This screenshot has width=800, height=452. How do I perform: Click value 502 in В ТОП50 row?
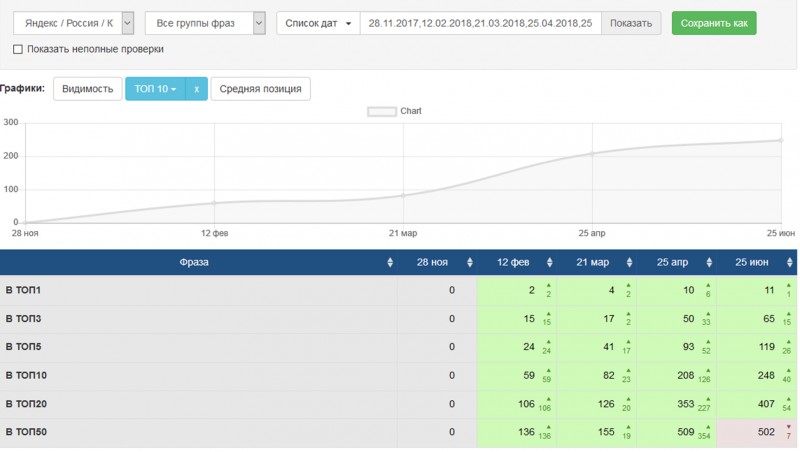[x=766, y=432]
